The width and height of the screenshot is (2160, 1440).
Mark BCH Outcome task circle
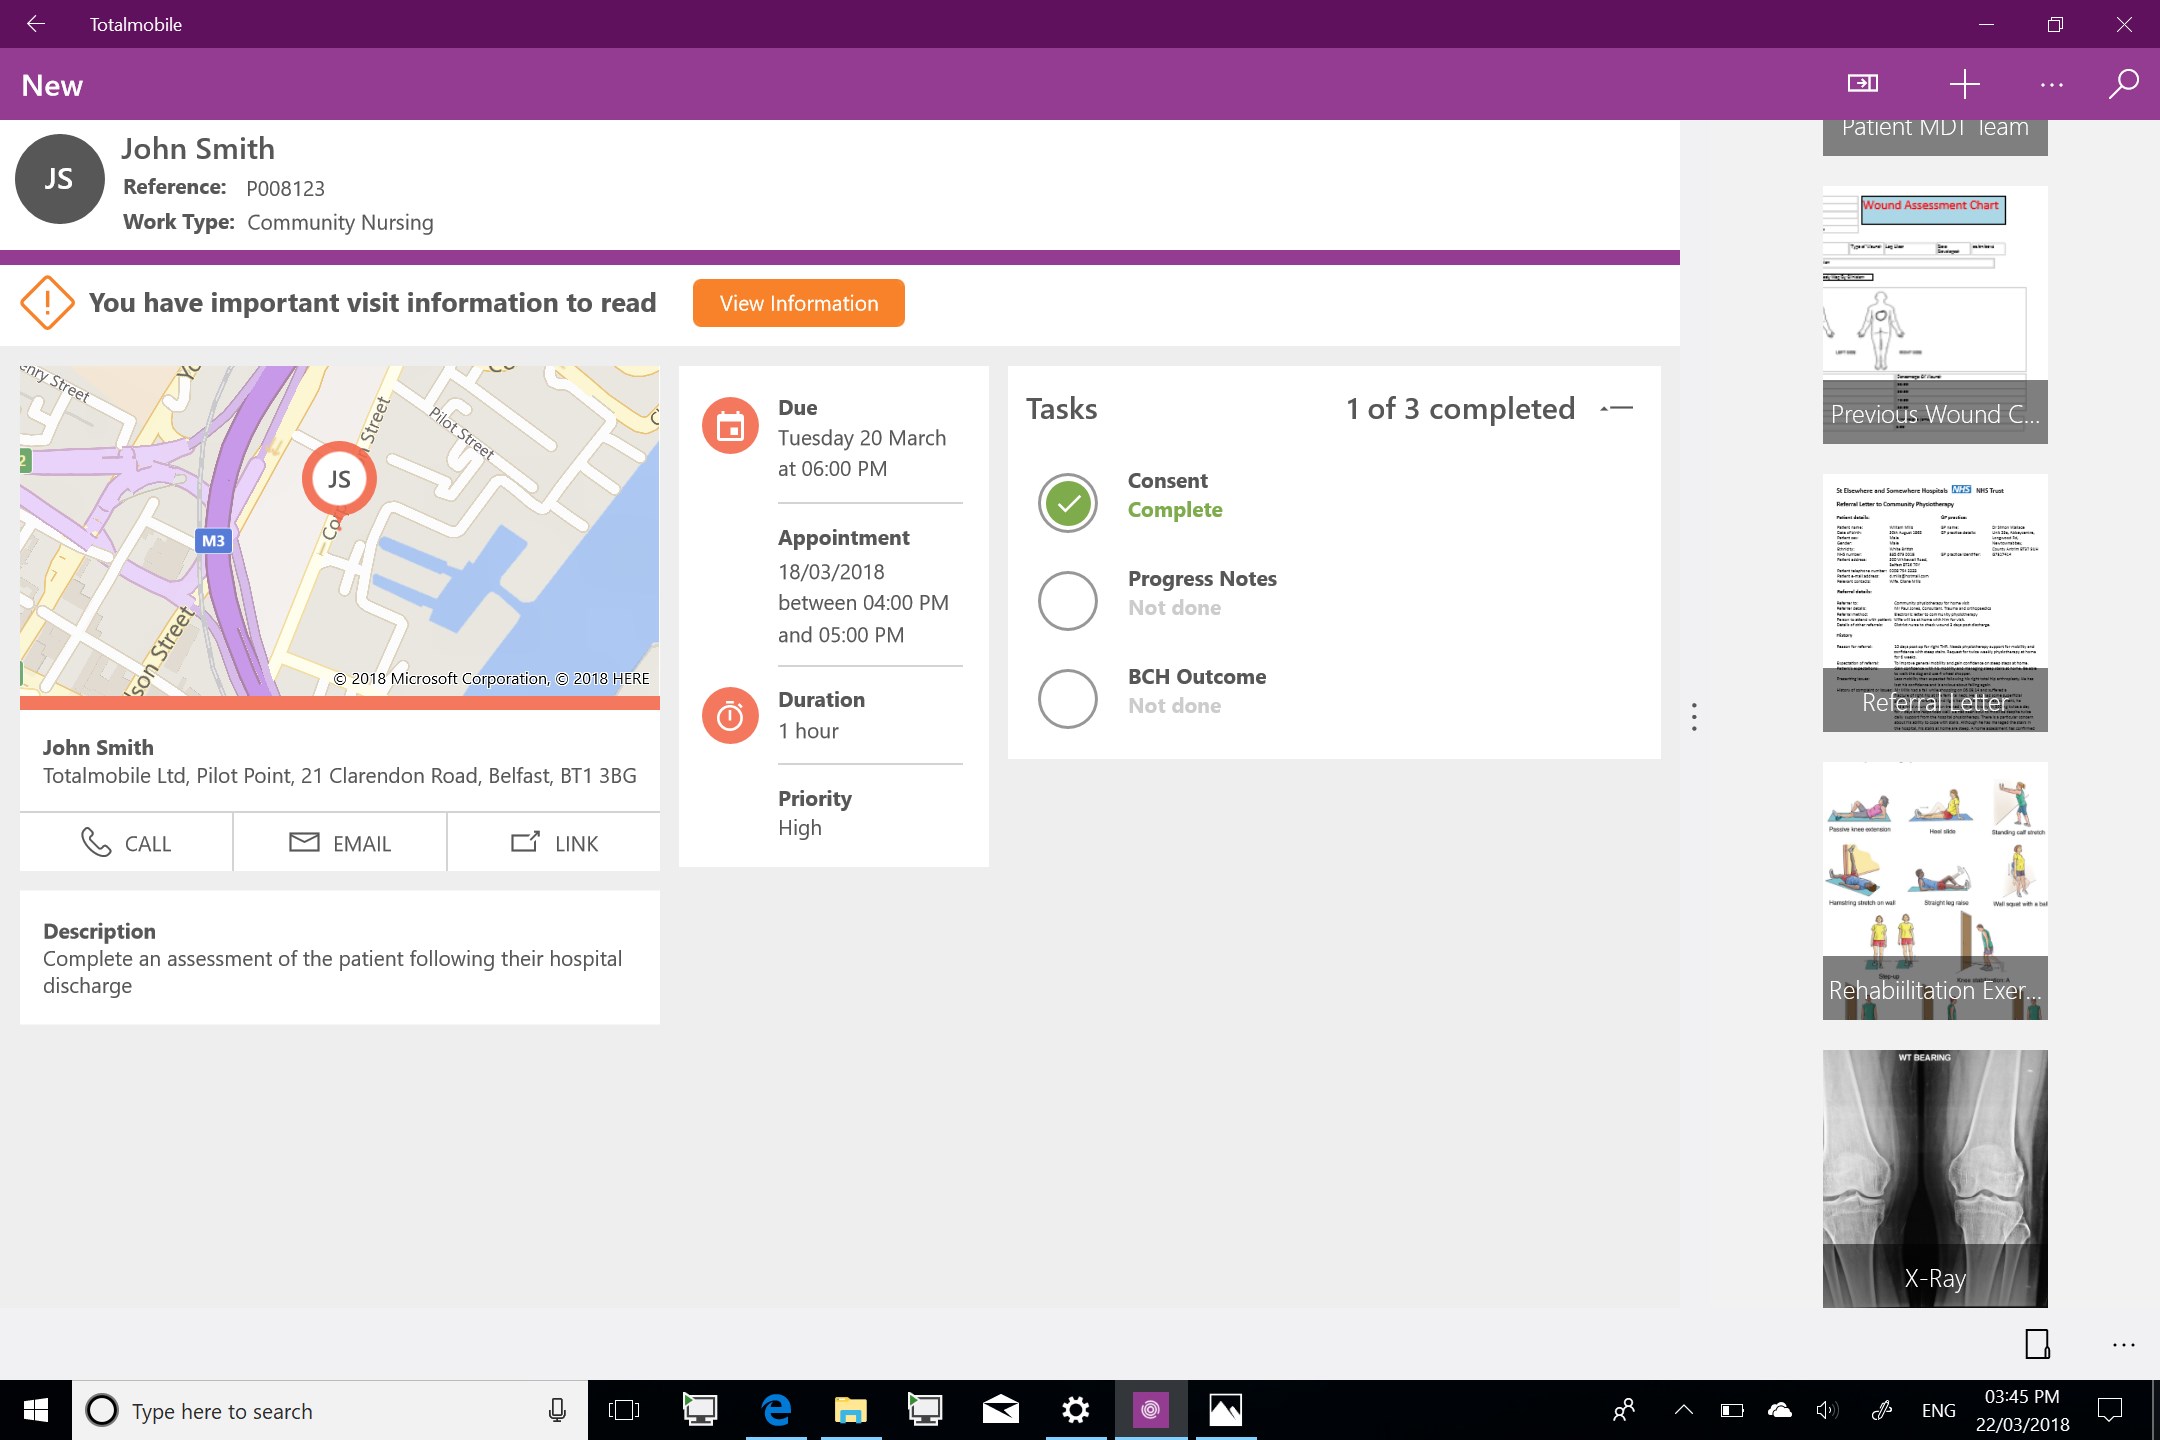point(1068,699)
